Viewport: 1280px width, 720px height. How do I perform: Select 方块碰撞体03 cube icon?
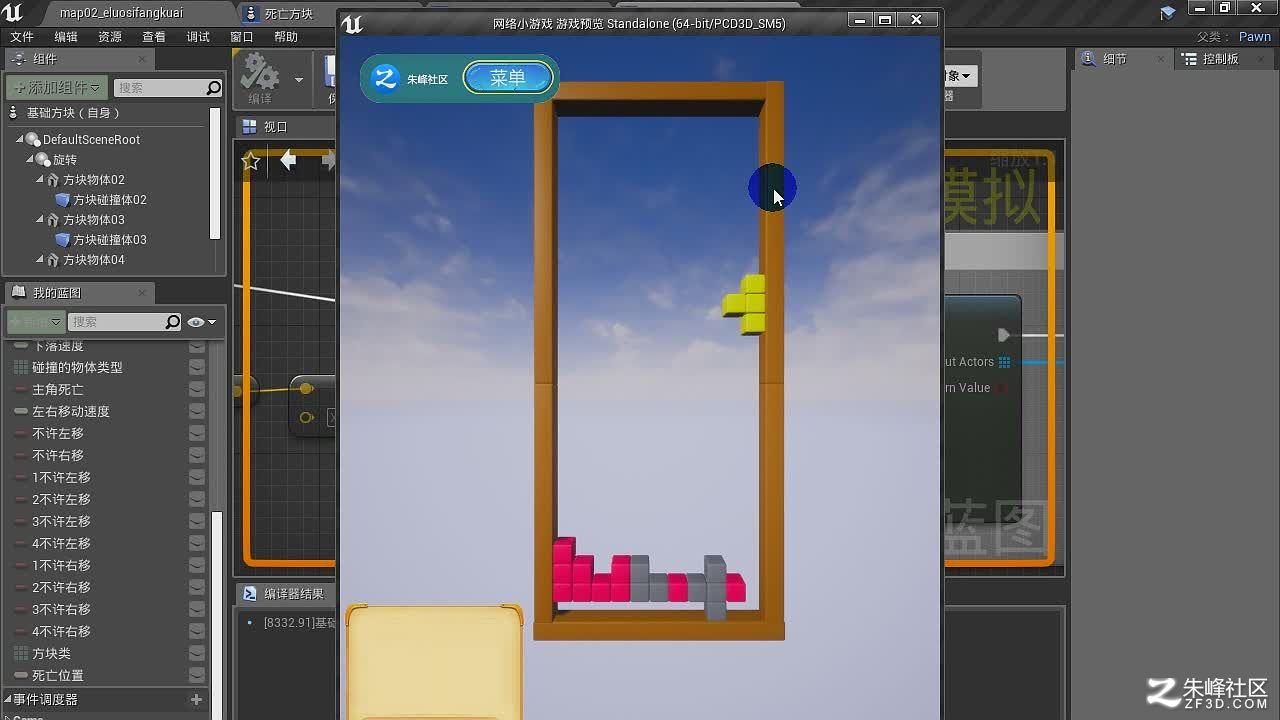point(62,239)
